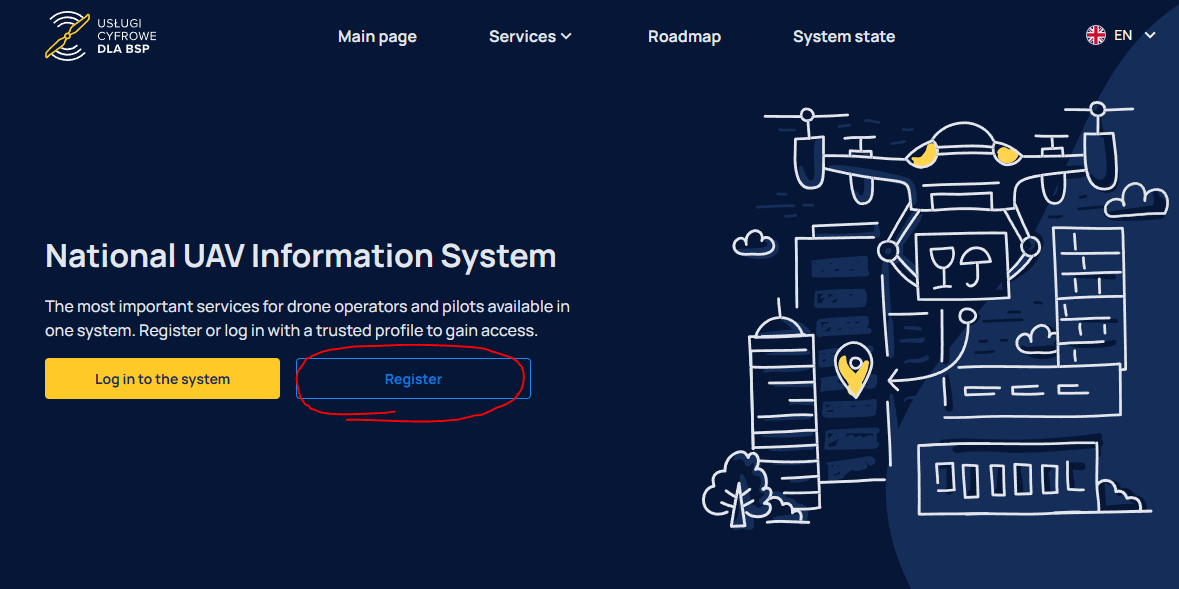Click the EN language label
Screen dimensions: 1179x589
pos(1123,35)
